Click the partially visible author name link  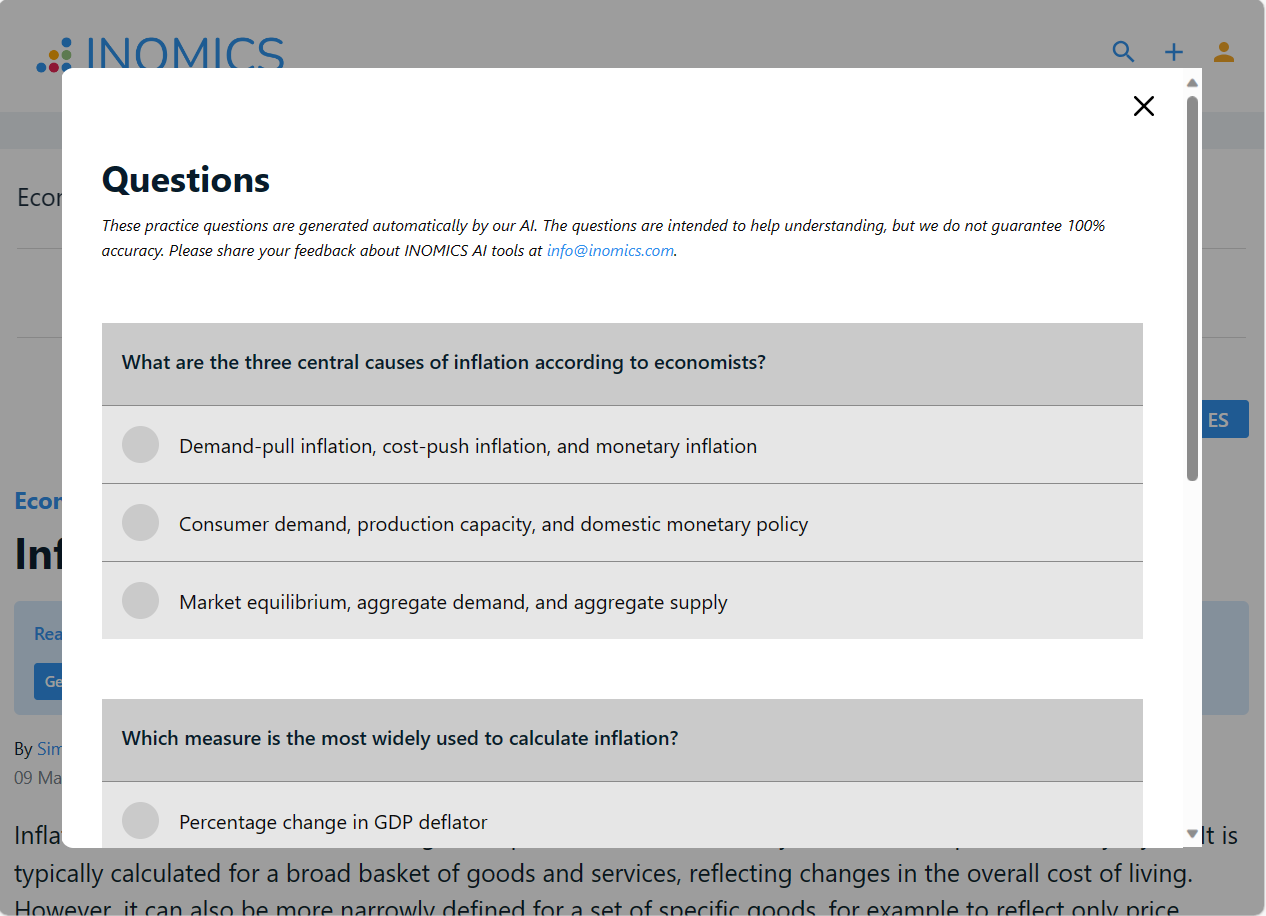pos(49,749)
